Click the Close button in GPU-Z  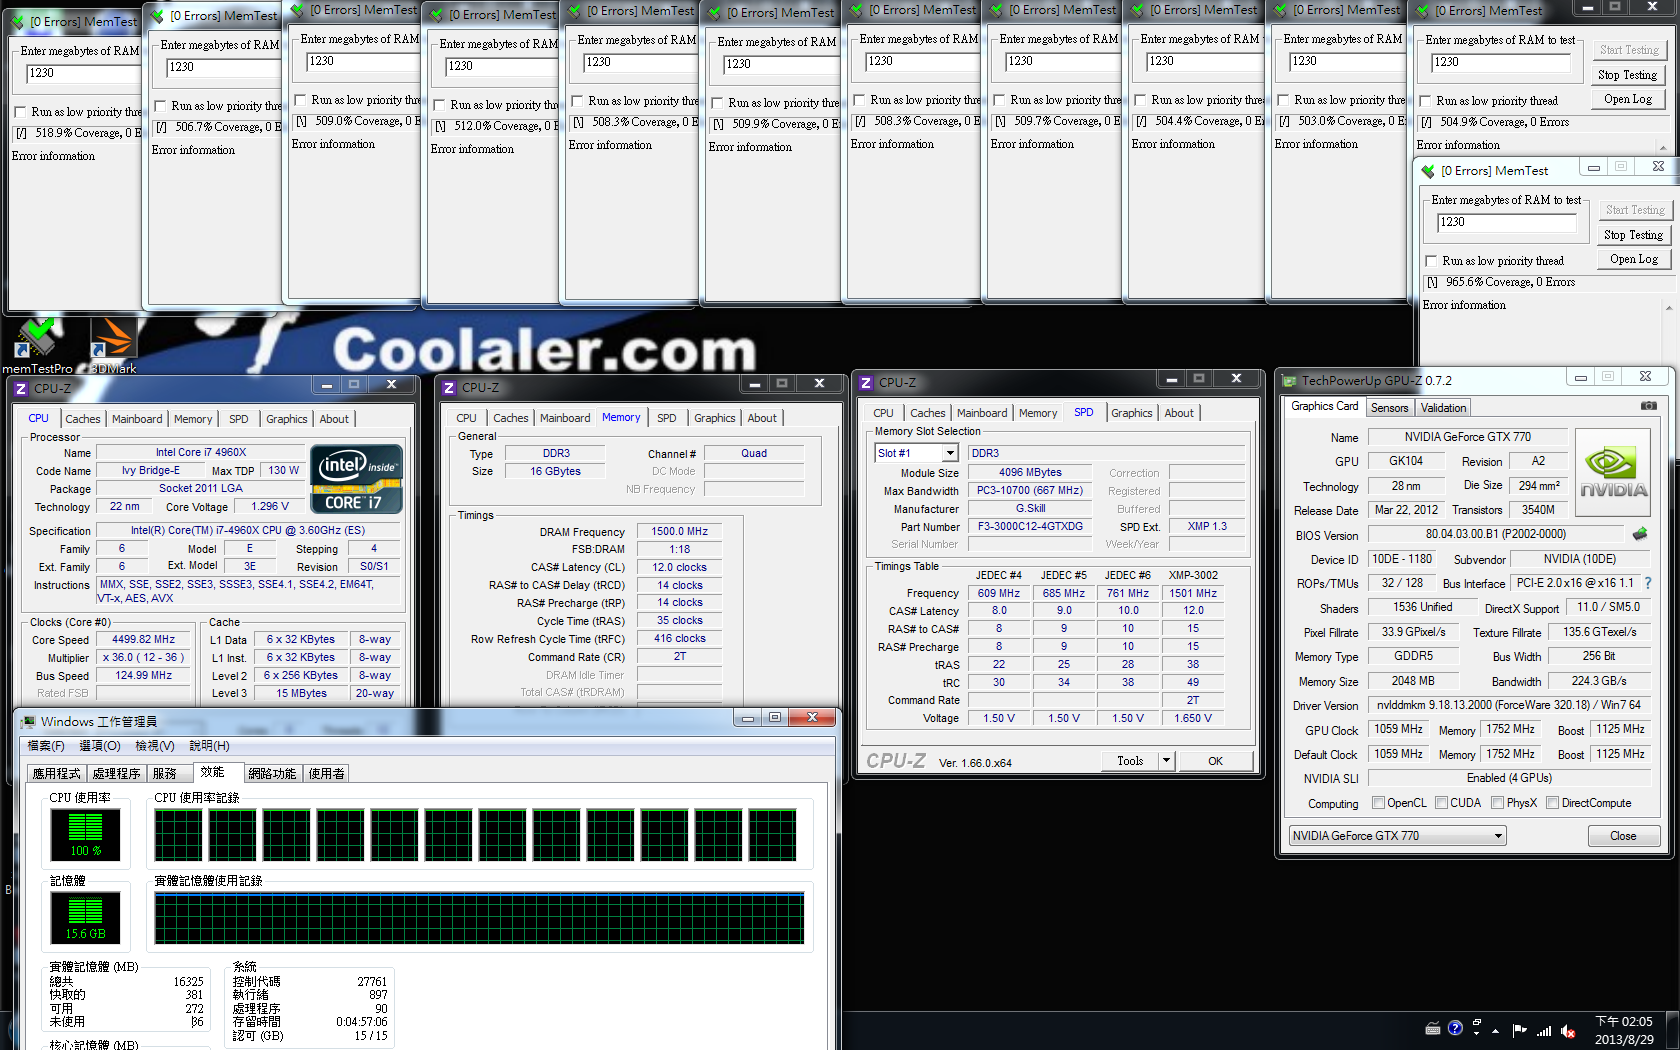1623,836
